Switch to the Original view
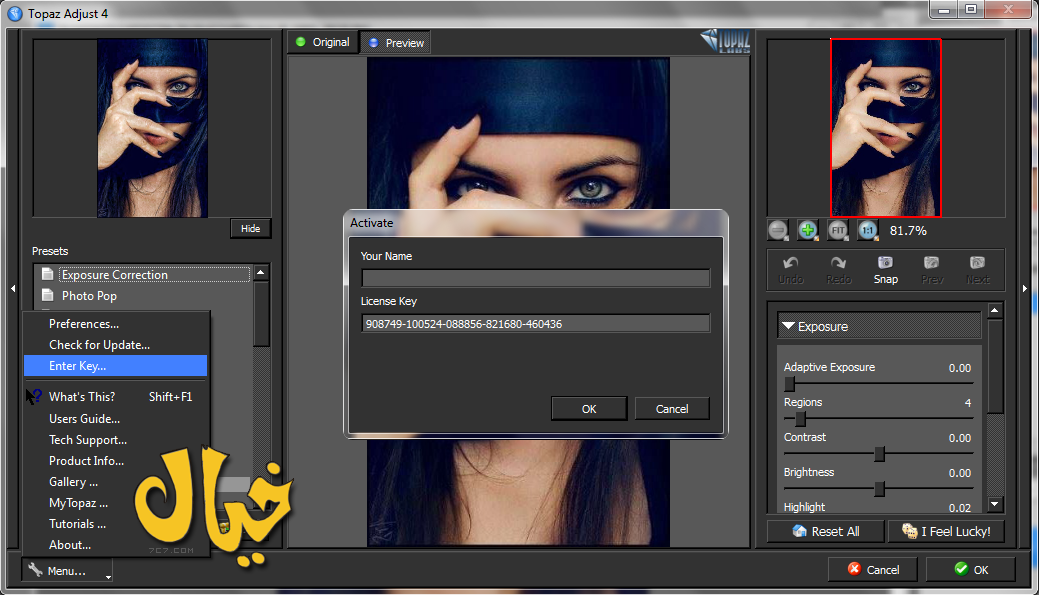1039x595 pixels. [323, 42]
